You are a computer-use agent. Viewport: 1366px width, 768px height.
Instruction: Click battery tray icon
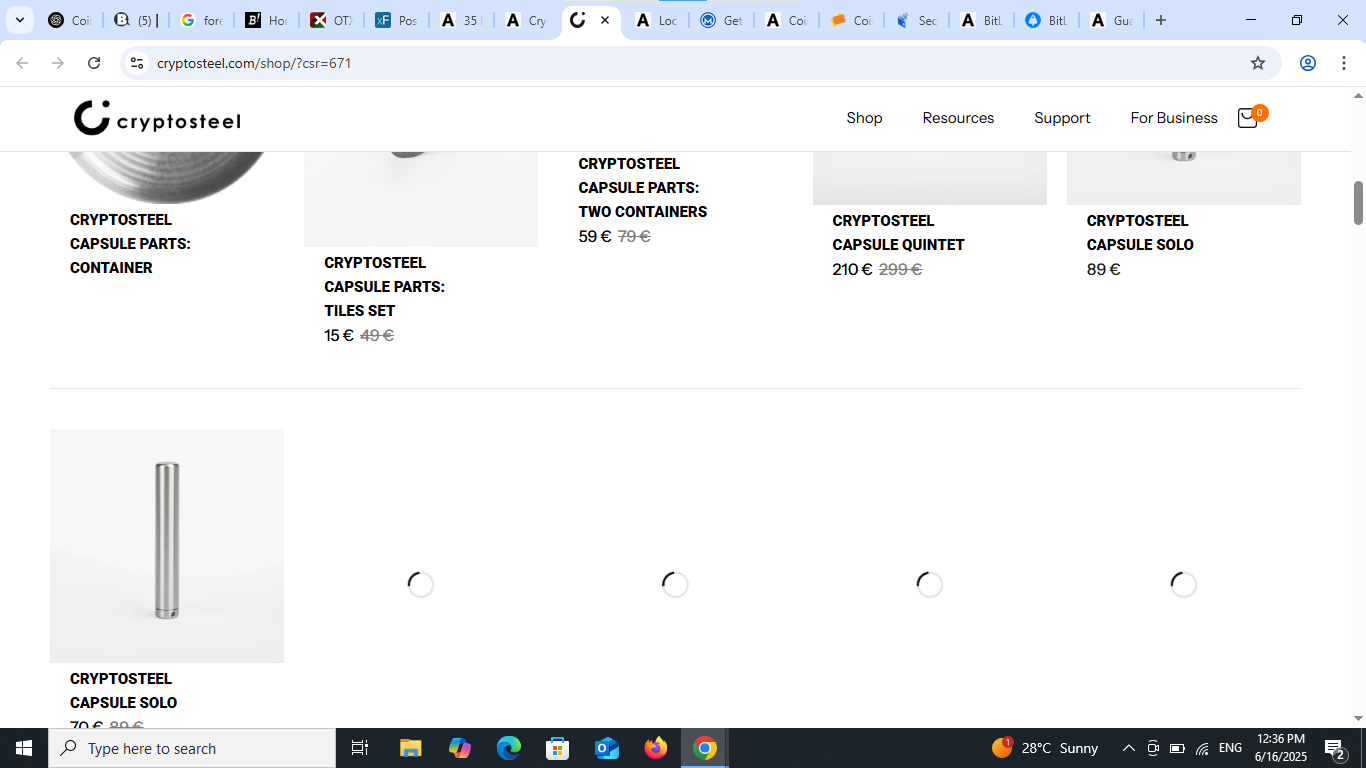click(x=1177, y=748)
